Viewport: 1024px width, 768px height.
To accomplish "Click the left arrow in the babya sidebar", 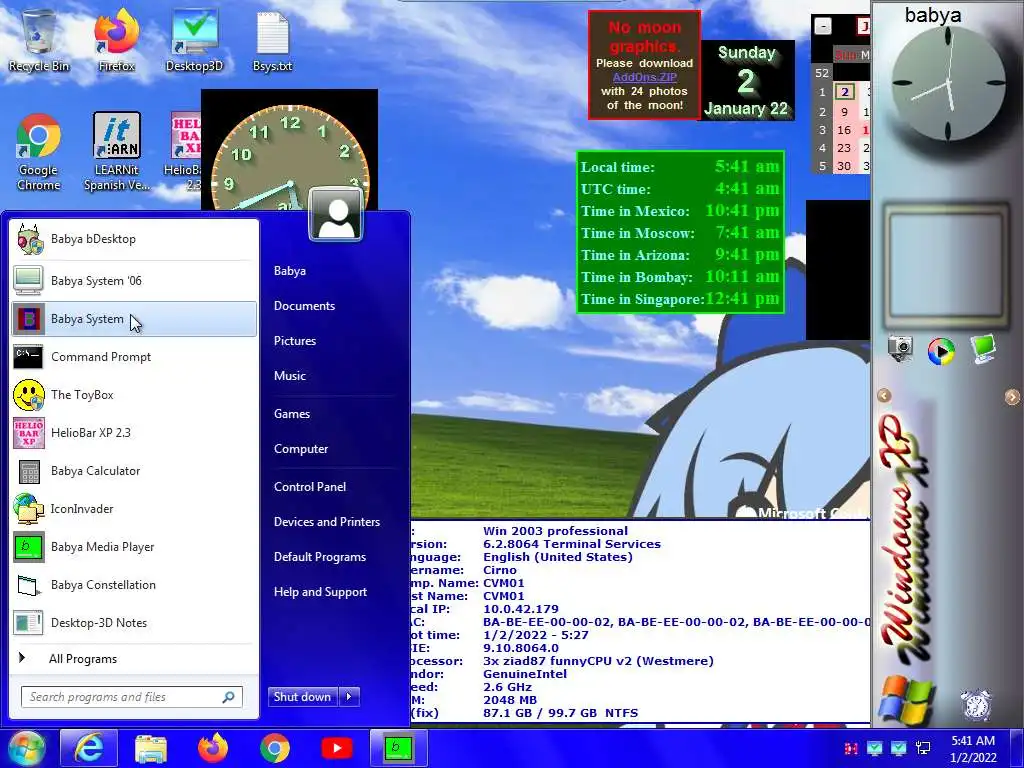I will [884, 396].
